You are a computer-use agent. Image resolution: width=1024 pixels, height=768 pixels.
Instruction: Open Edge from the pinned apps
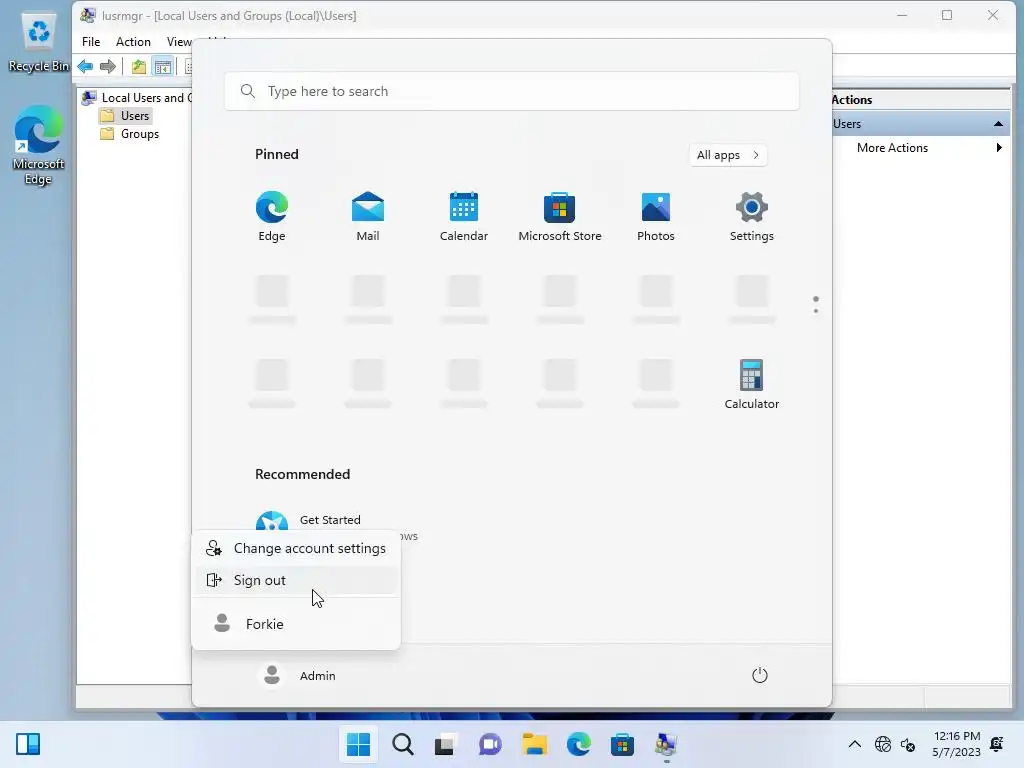[x=272, y=216]
